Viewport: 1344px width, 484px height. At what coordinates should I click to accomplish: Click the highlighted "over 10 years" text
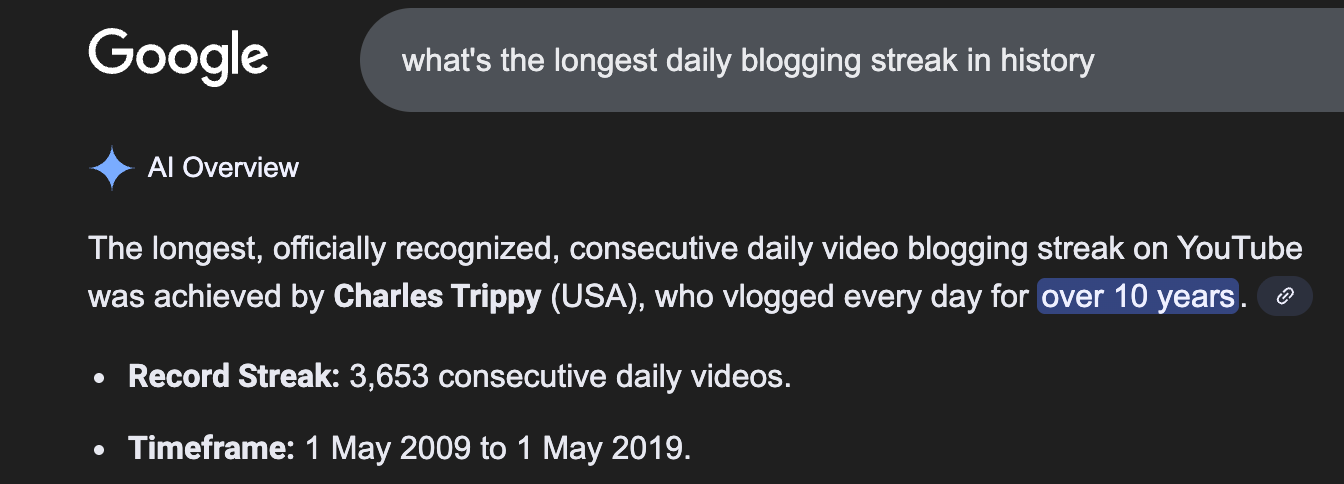[1138, 297]
